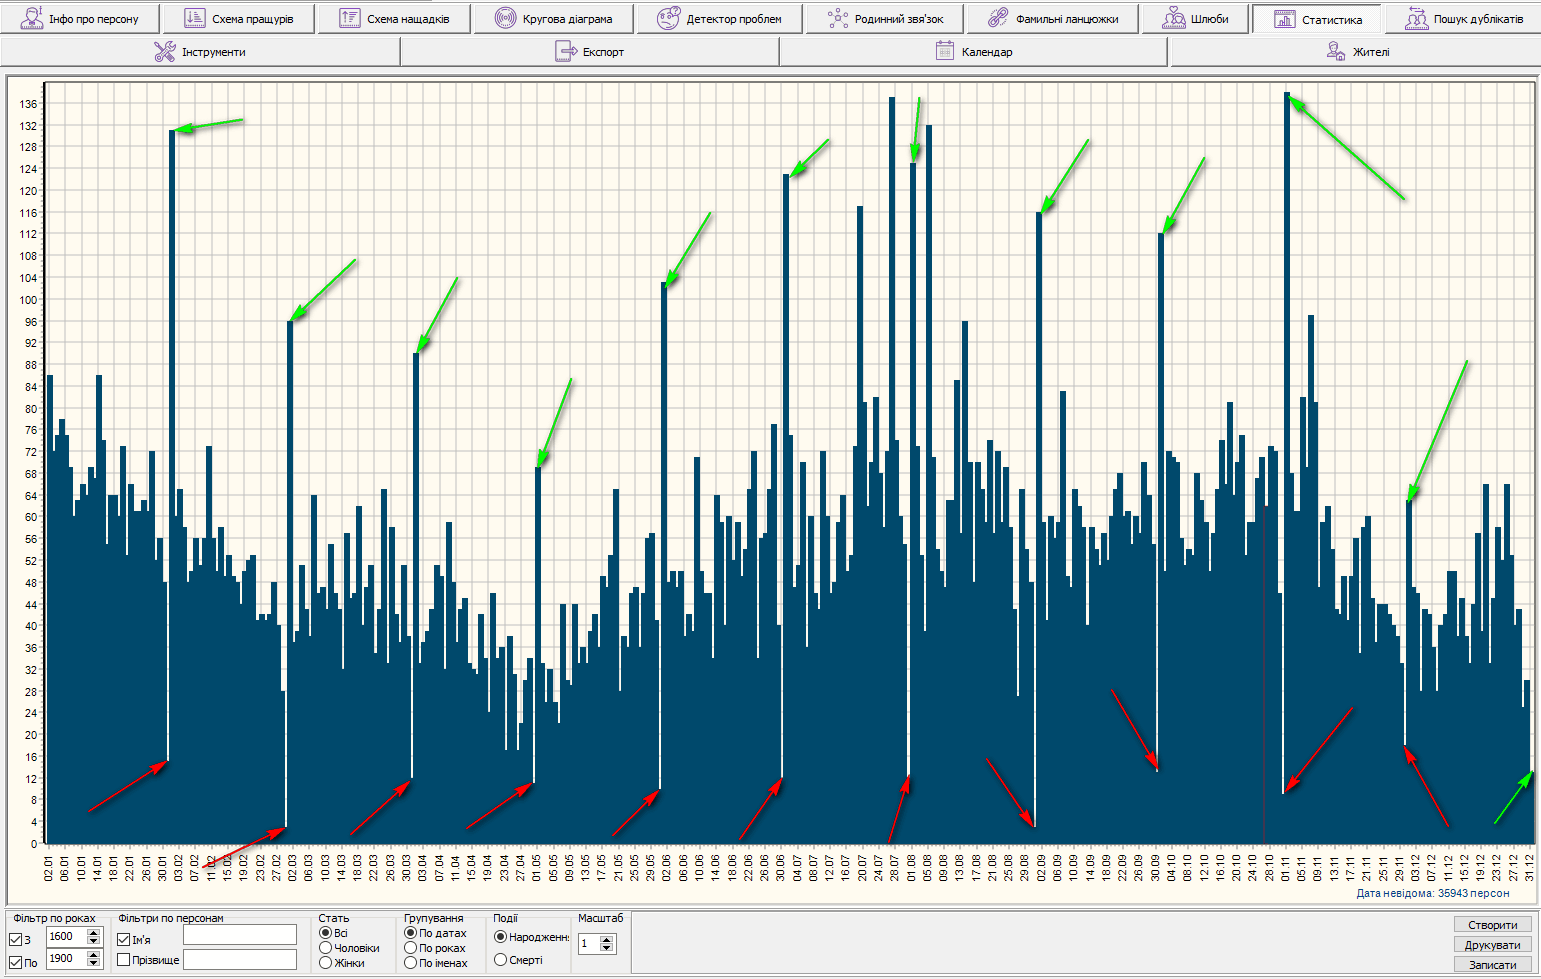Open the 'Родинний зв'язок' family relation icon
The width and height of the screenshot is (1541, 979).
[838, 18]
